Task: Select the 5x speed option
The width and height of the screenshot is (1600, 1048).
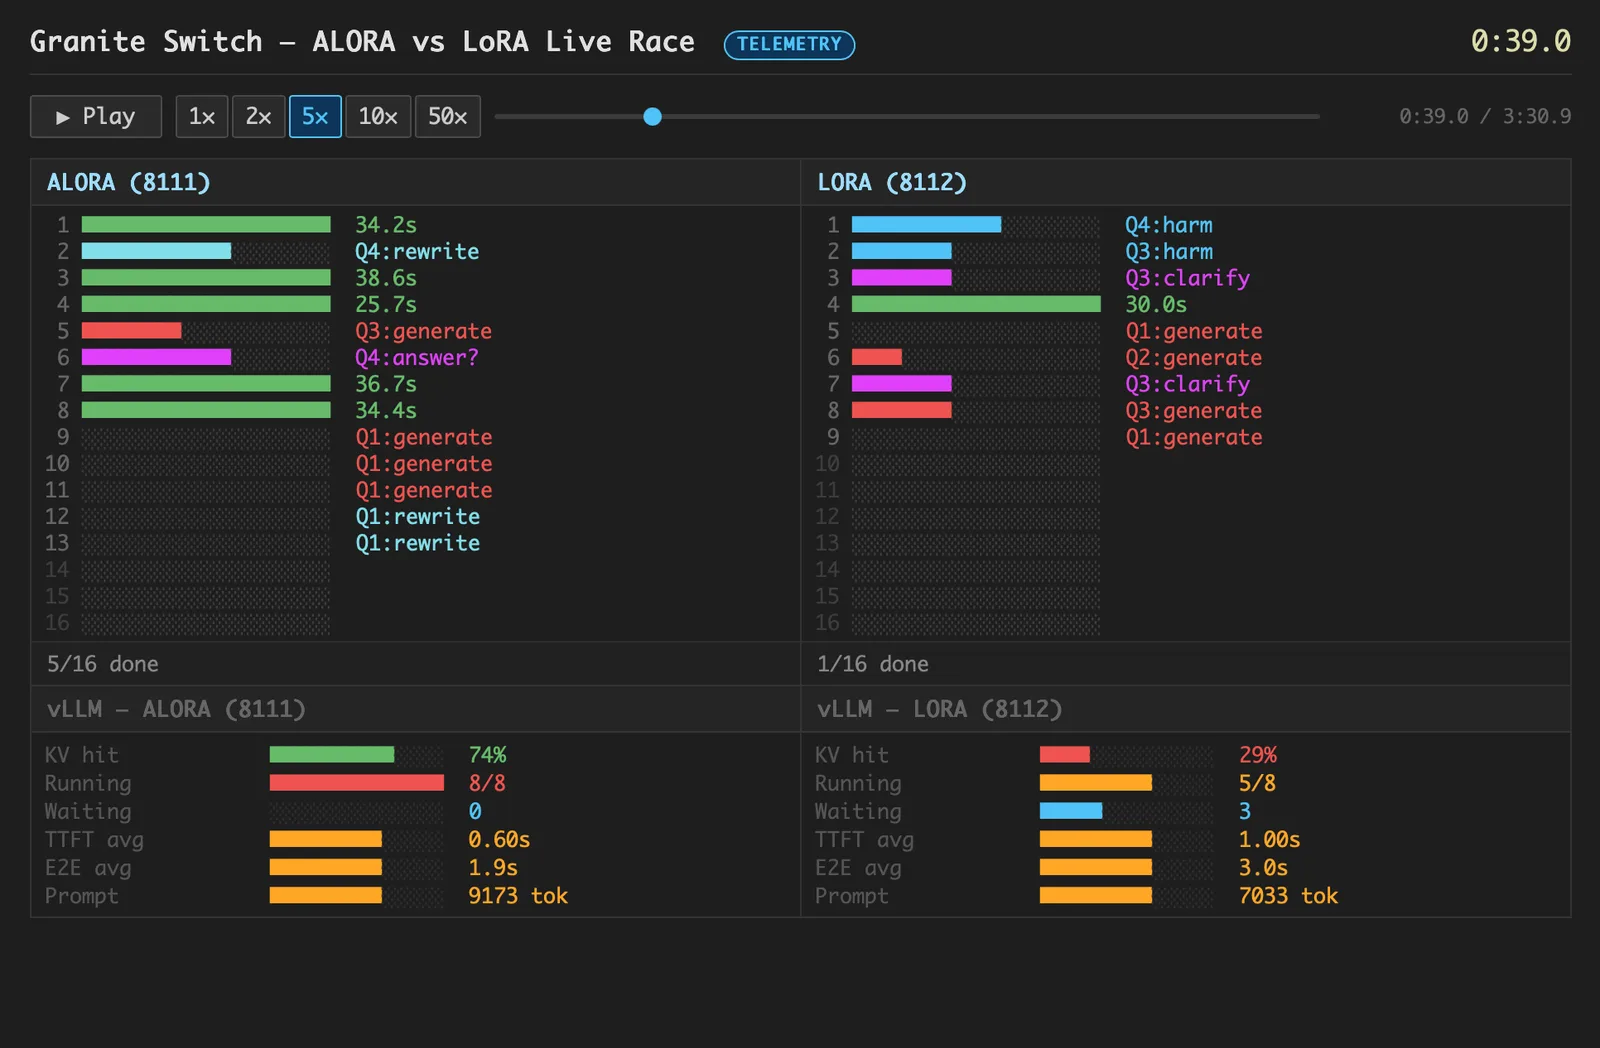Action: point(315,116)
